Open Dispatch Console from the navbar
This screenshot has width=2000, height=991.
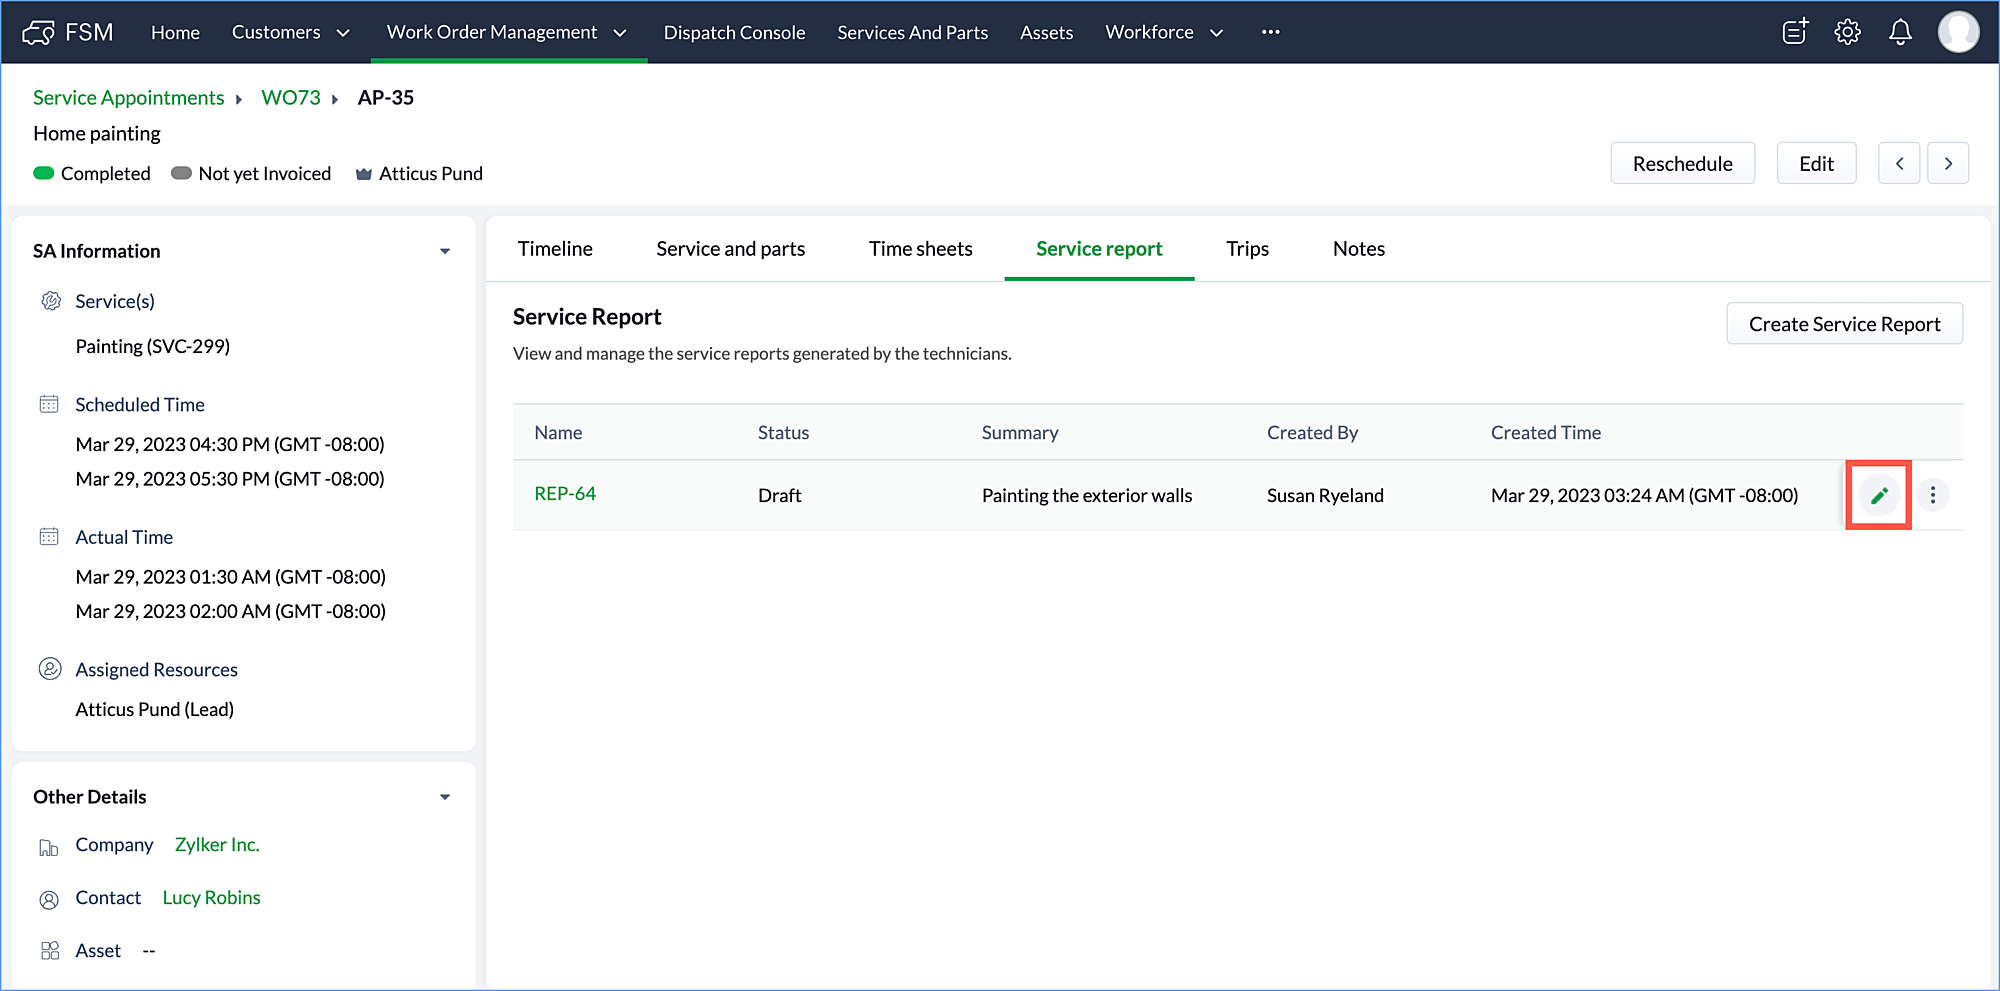click(x=734, y=32)
